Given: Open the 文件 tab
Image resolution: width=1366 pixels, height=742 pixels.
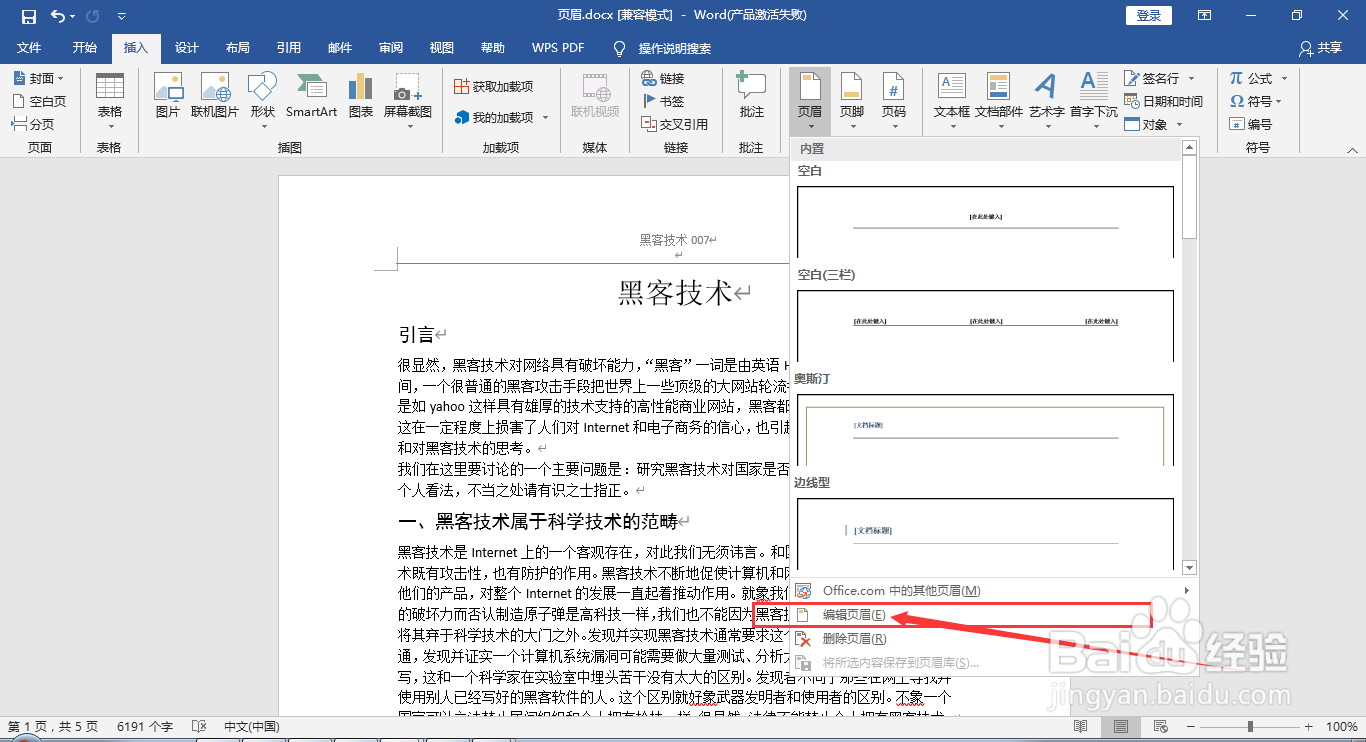Looking at the screenshot, I should click(x=29, y=48).
